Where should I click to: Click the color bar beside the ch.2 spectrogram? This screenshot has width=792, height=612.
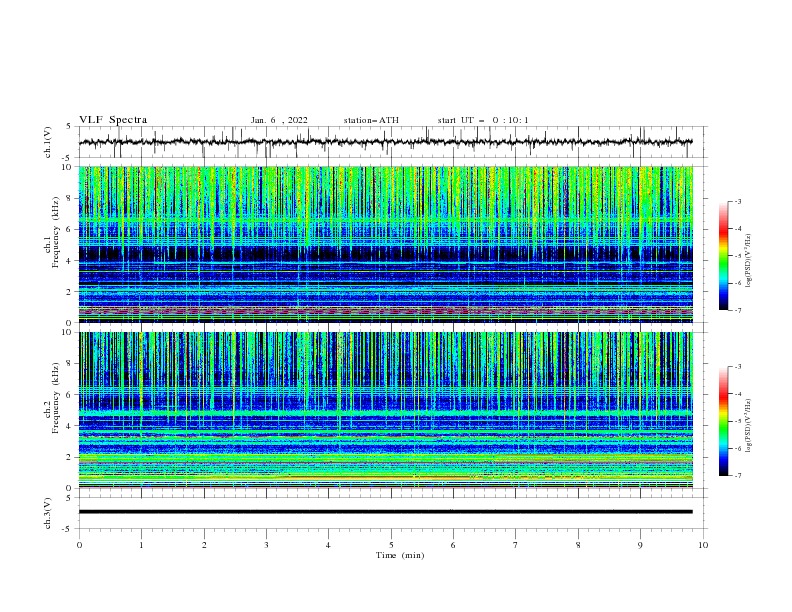[723, 421]
